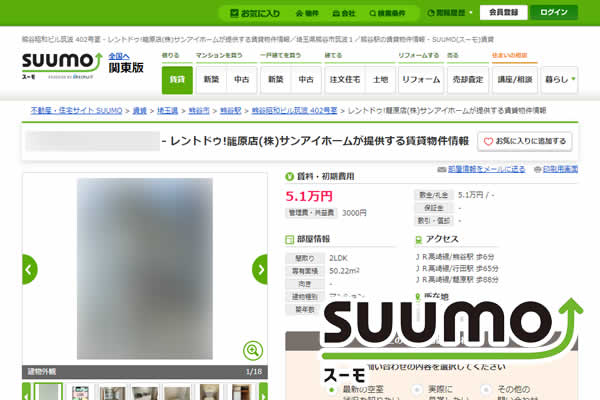Click the 建物外観 photo caption

[x=42, y=372]
